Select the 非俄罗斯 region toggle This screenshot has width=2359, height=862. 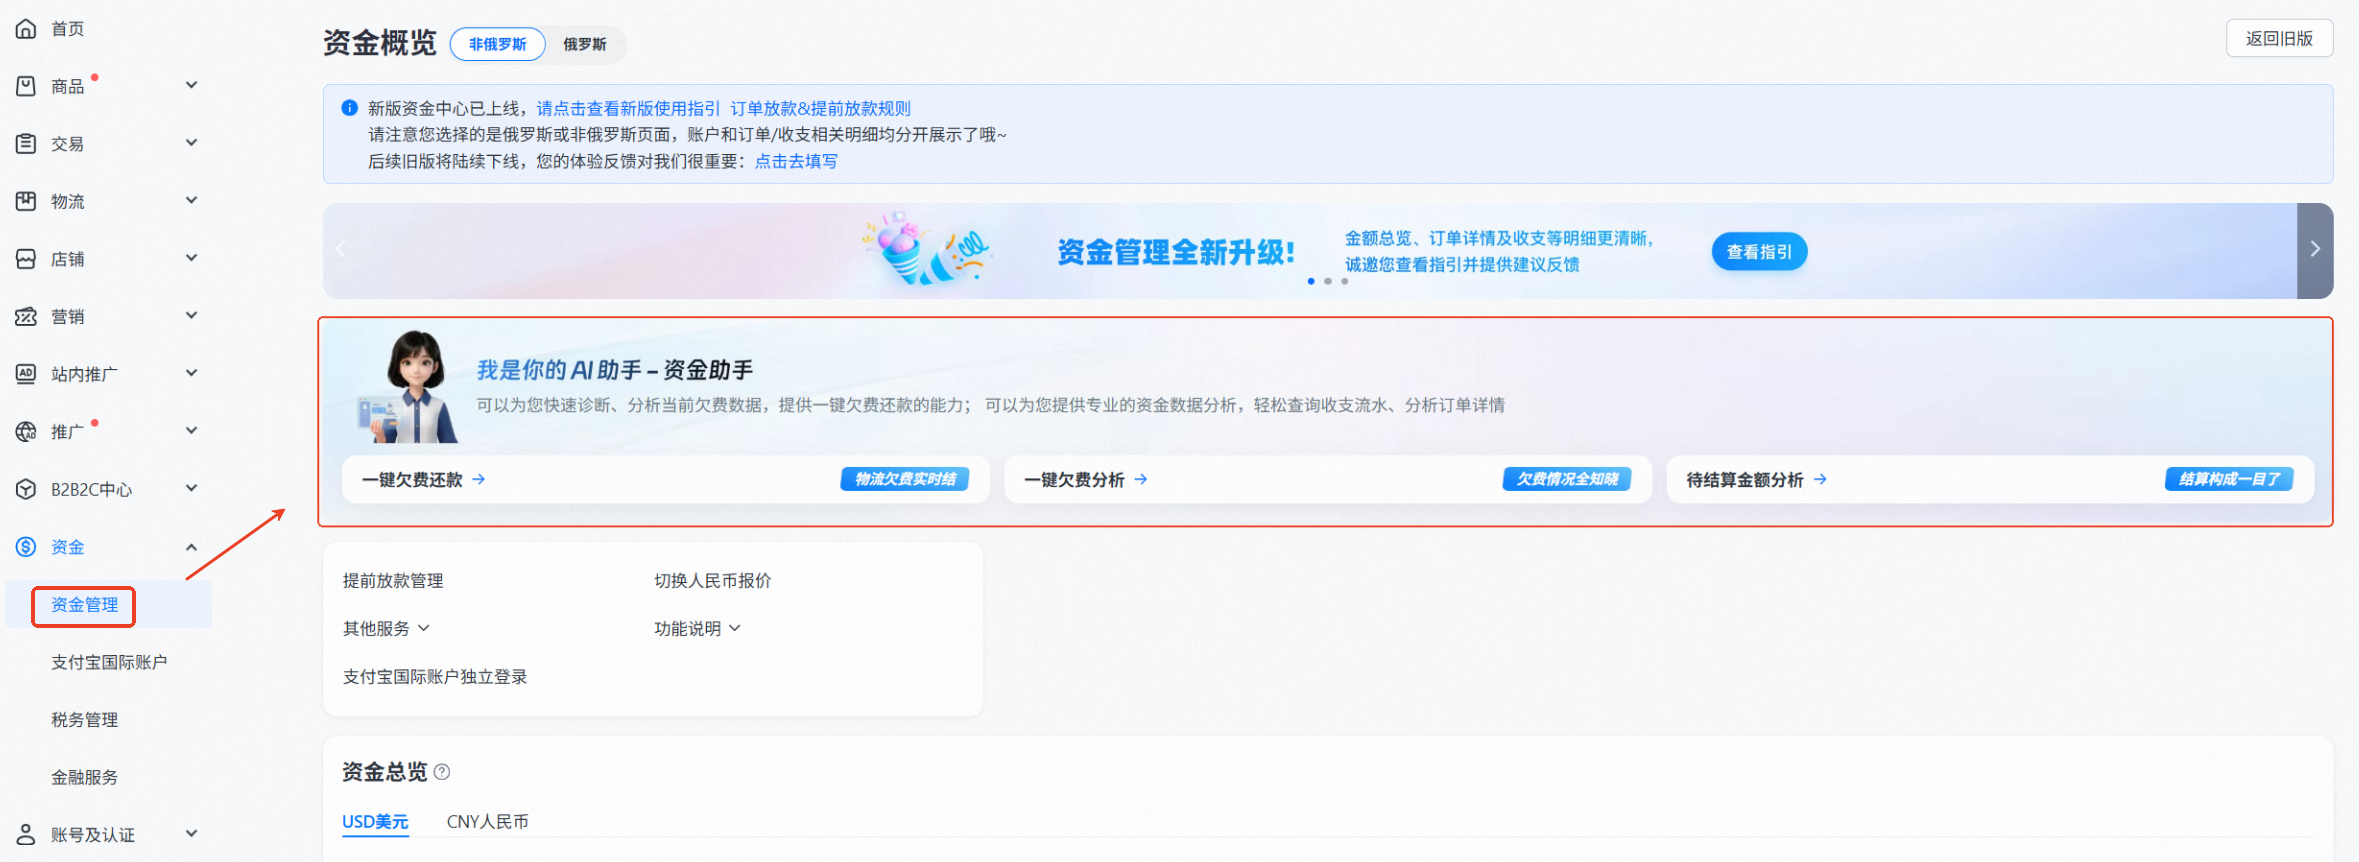click(497, 44)
